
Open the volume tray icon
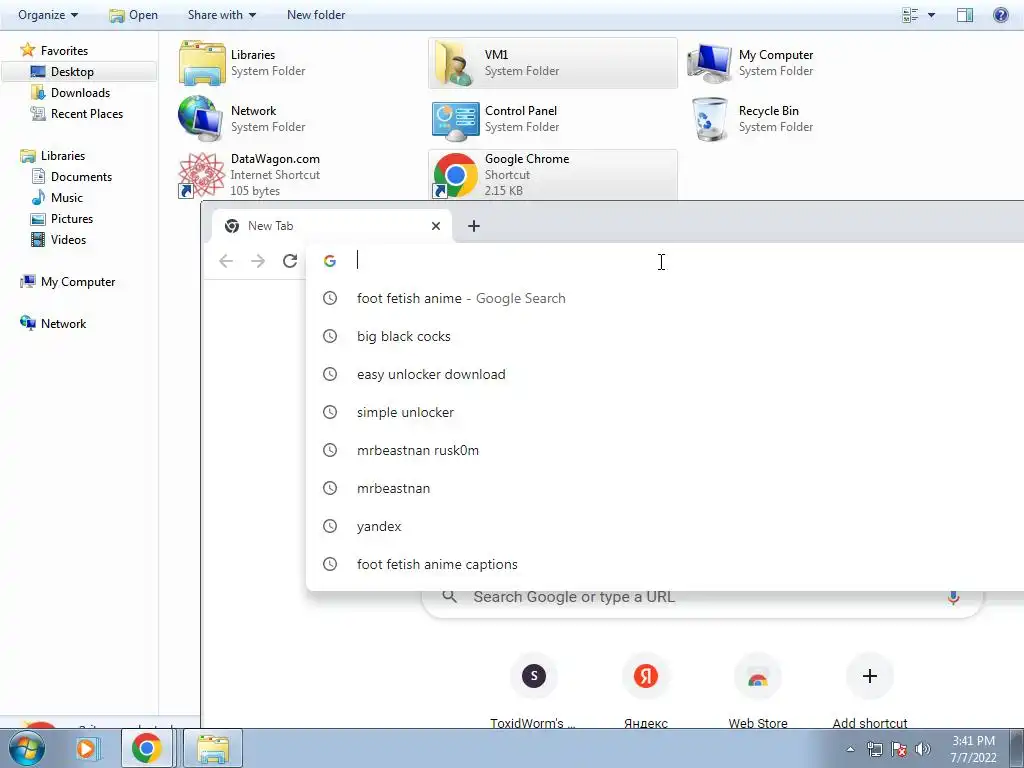pyautogui.click(x=923, y=749)
